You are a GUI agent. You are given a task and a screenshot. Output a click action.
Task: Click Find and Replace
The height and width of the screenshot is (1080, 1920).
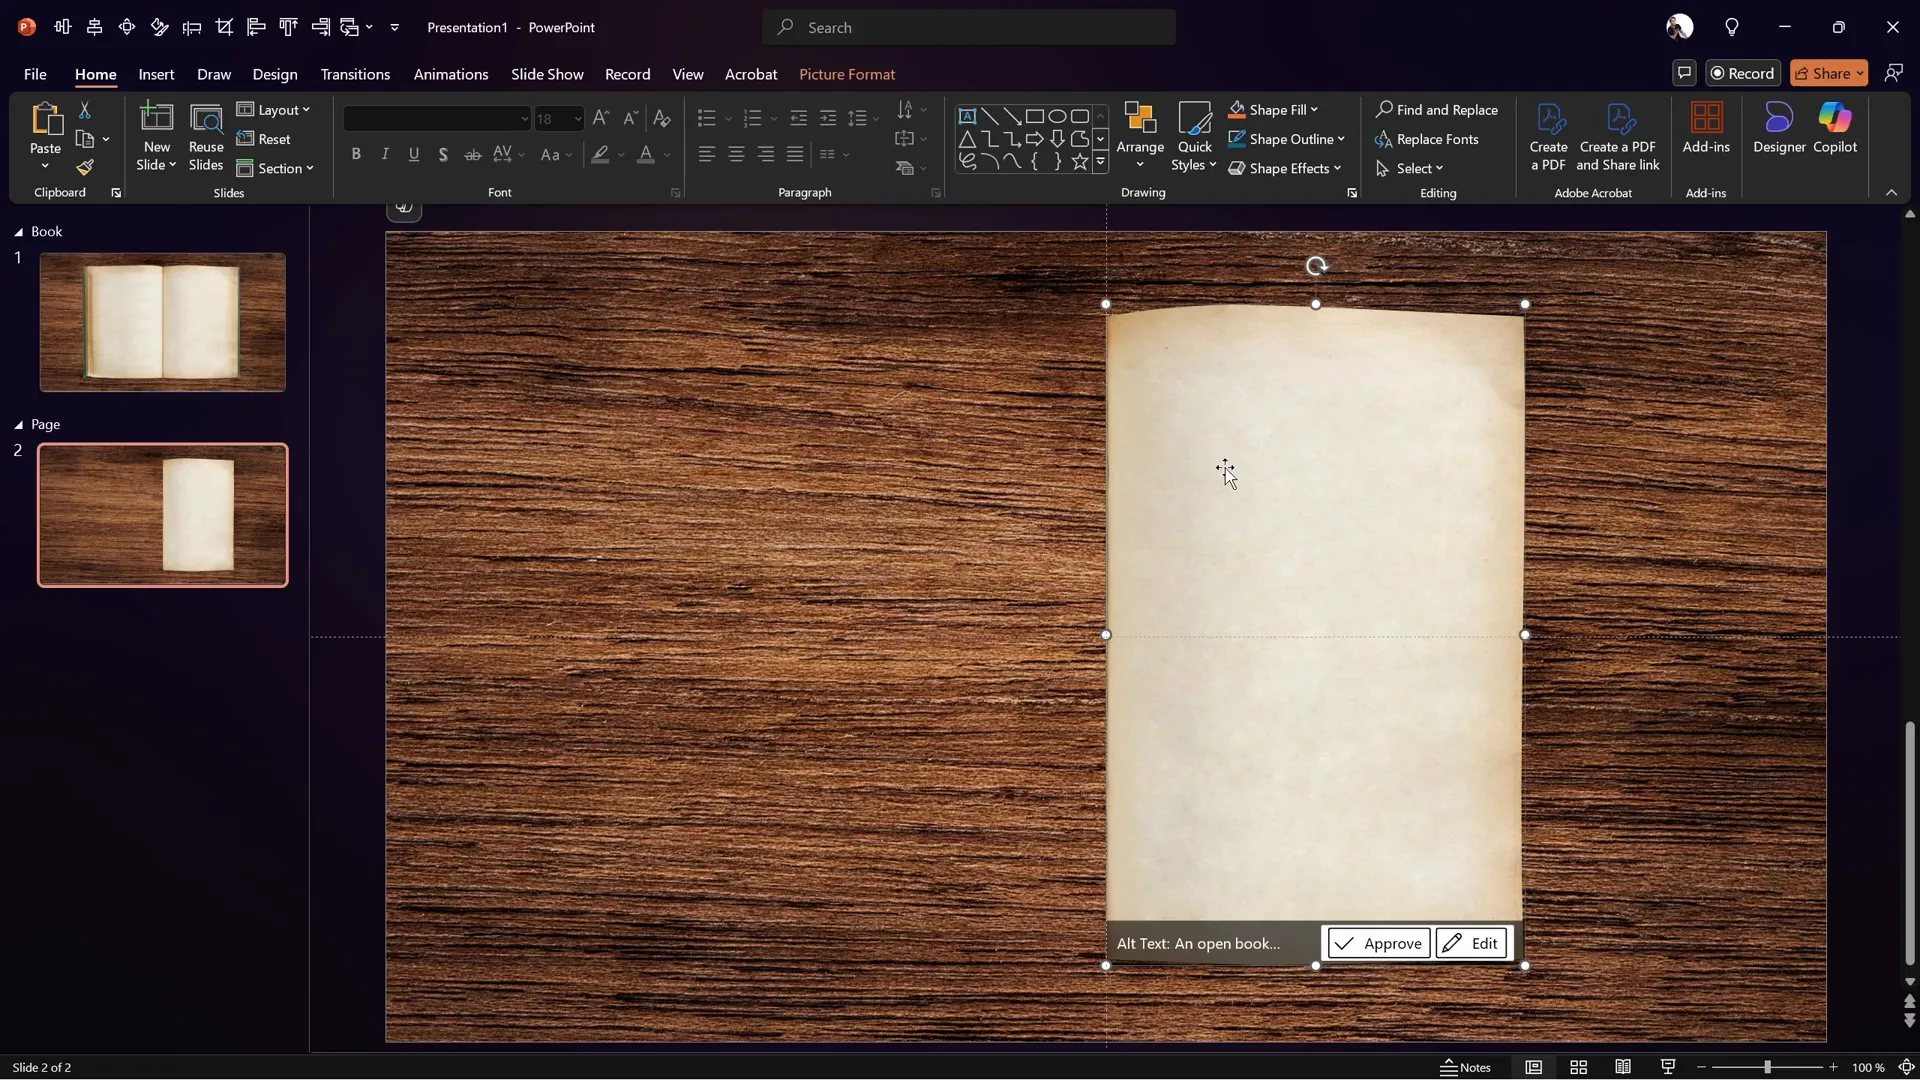coord(1437,110)
